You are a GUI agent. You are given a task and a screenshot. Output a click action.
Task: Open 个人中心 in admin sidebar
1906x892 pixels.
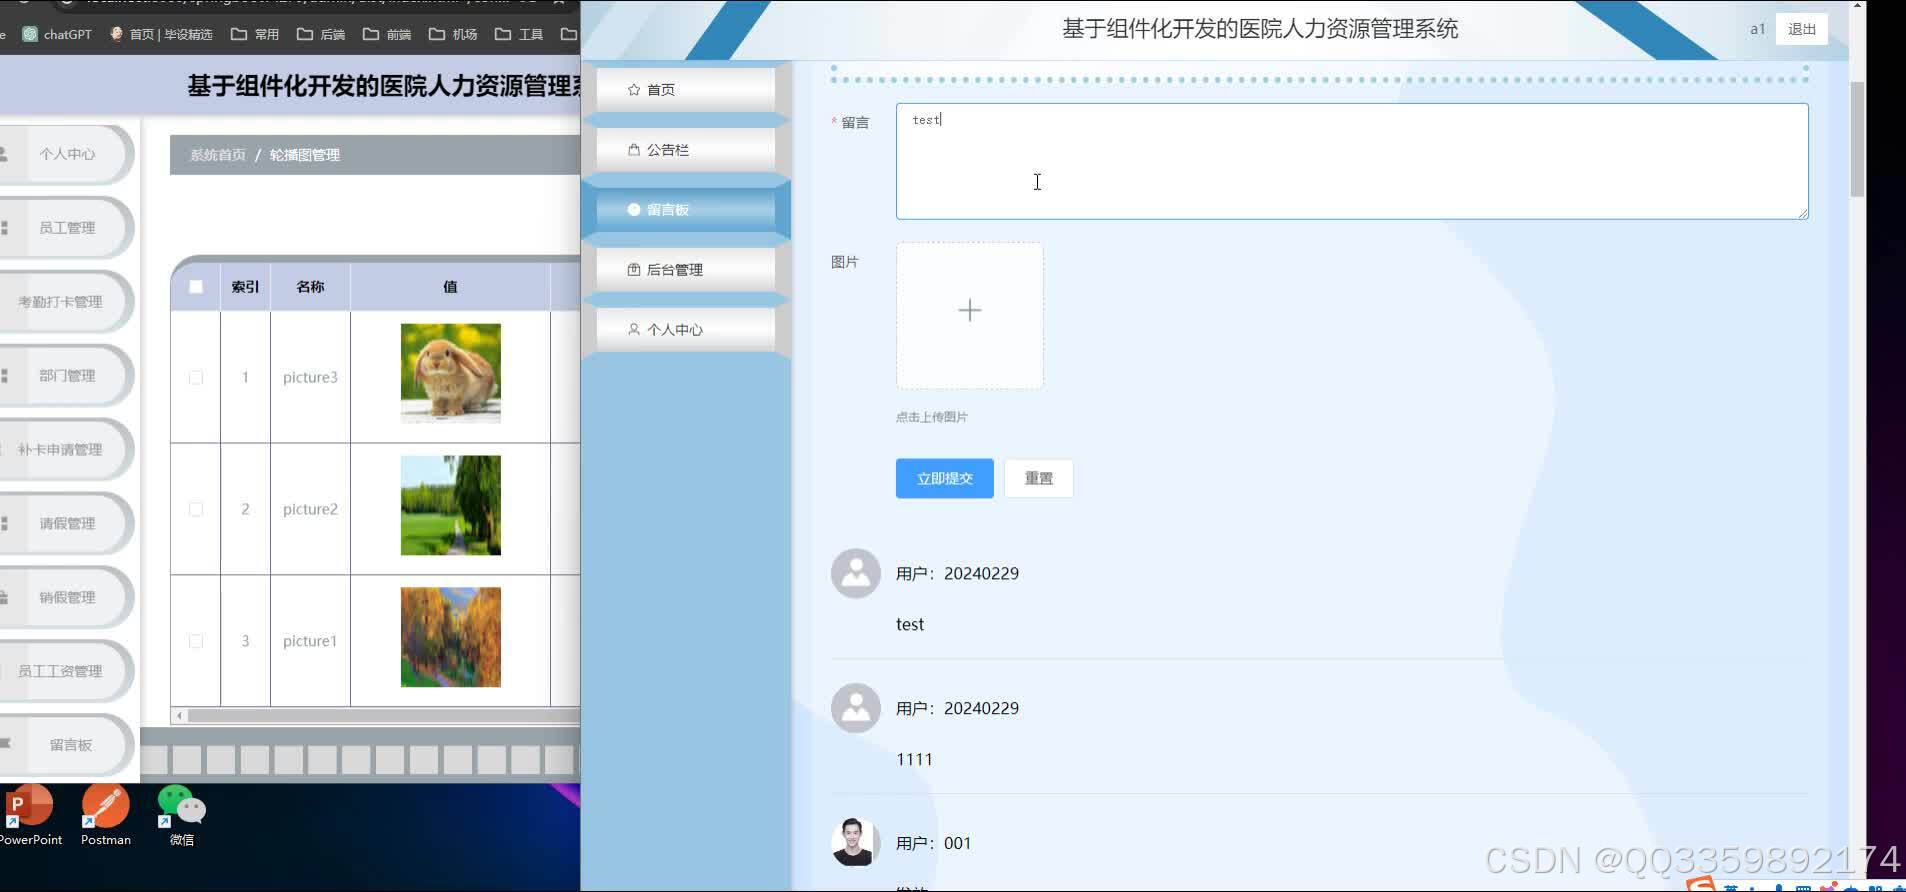click(66, 154)
